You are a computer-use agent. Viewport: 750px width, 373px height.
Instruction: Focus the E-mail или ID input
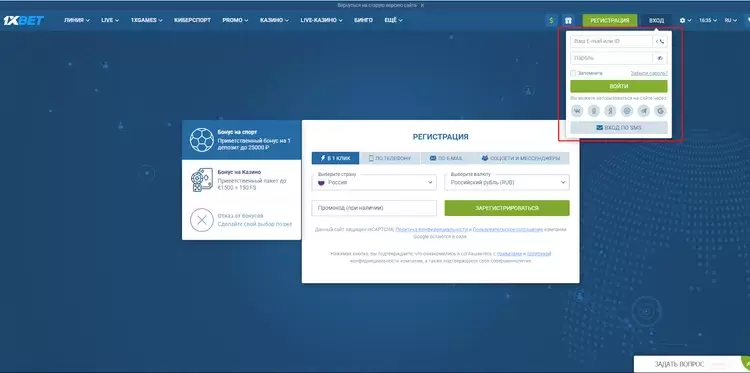[x=611, y=42]
